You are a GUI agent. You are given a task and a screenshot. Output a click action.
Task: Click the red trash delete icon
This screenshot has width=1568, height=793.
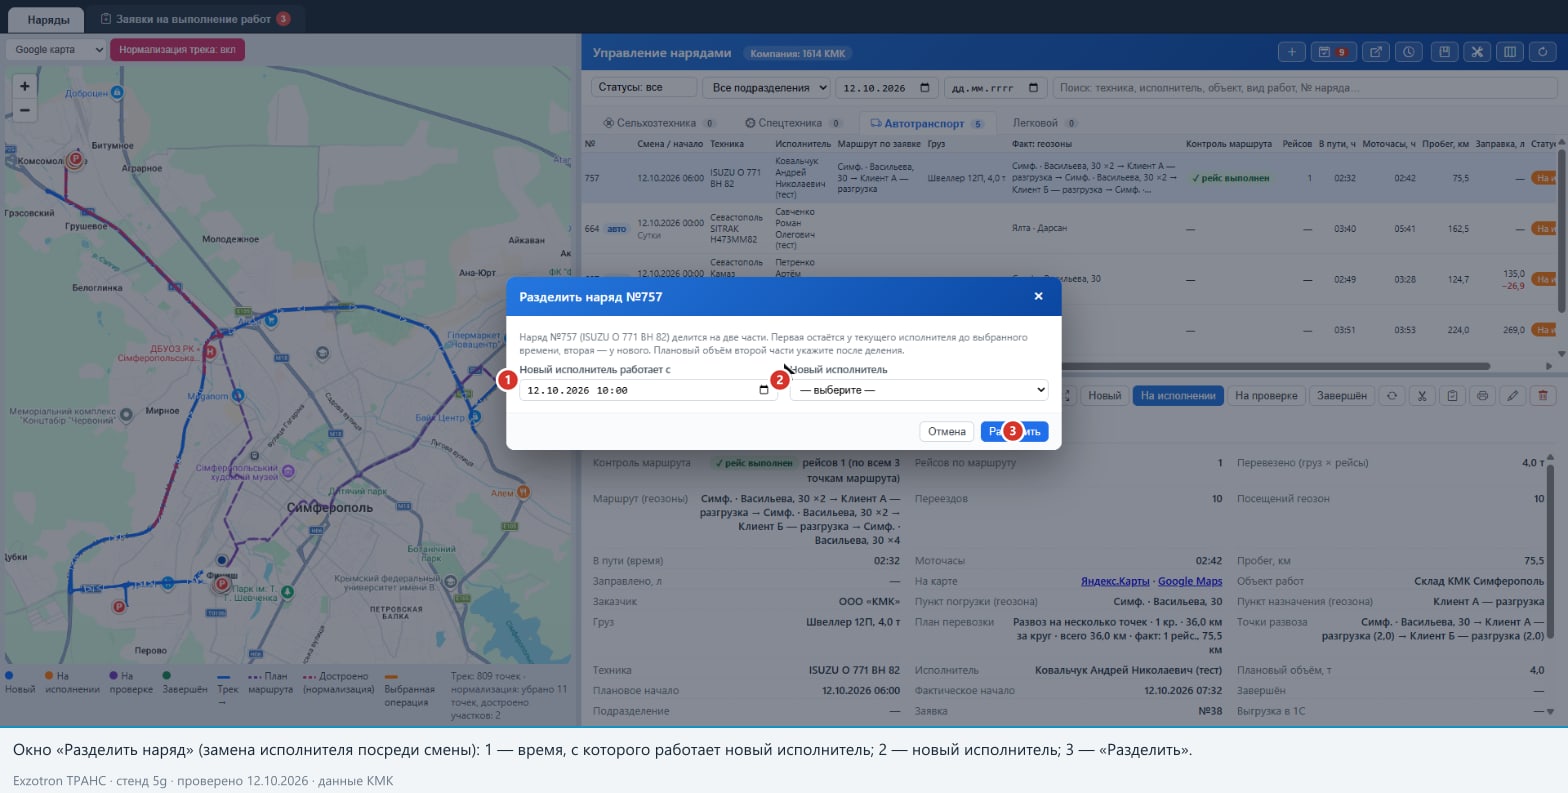coord(1544,396)
